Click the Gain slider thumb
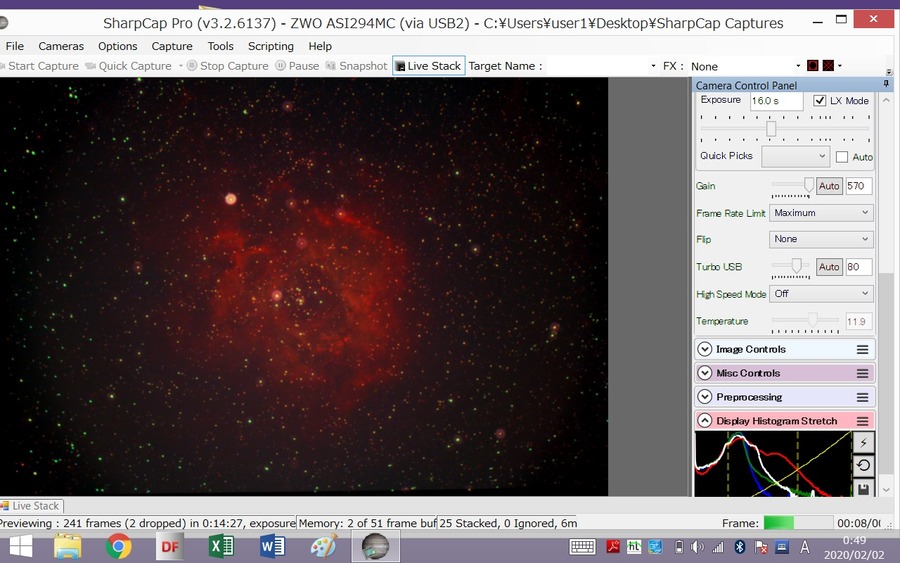This screenshot has width=900, height=563. click(x=809, y=185)
